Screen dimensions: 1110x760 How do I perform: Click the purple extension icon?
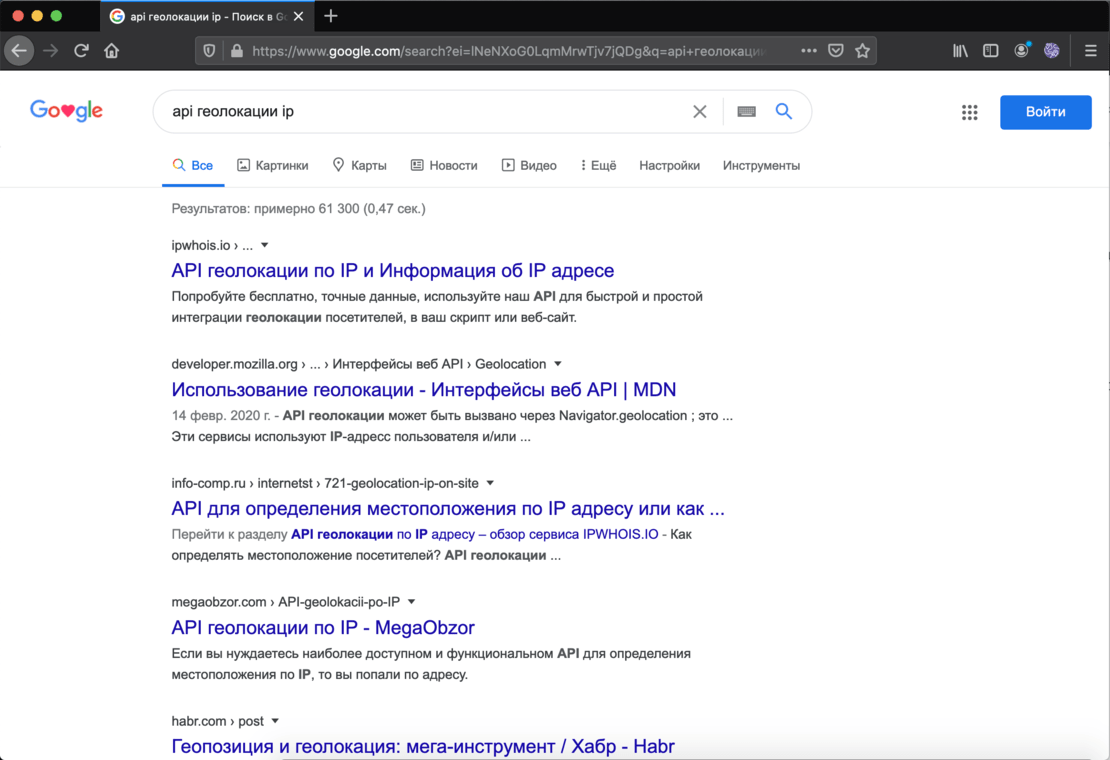click(1051, 51)
